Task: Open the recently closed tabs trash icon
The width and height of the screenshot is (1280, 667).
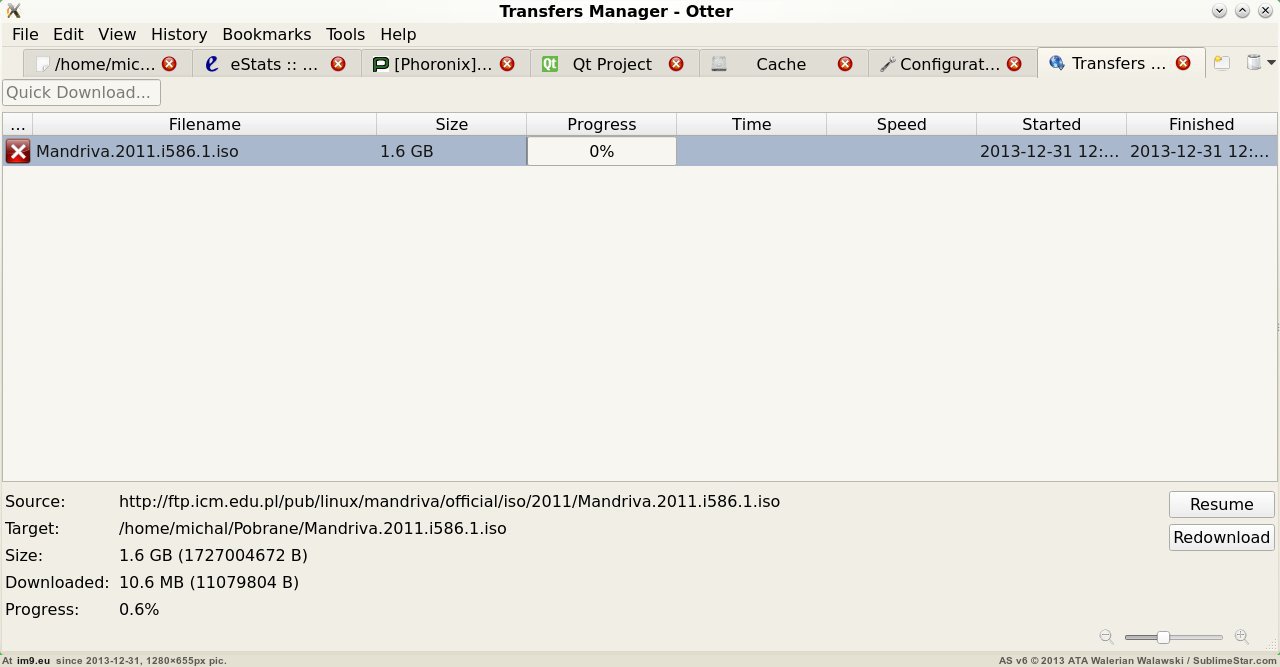Action: coord(1252,62)
